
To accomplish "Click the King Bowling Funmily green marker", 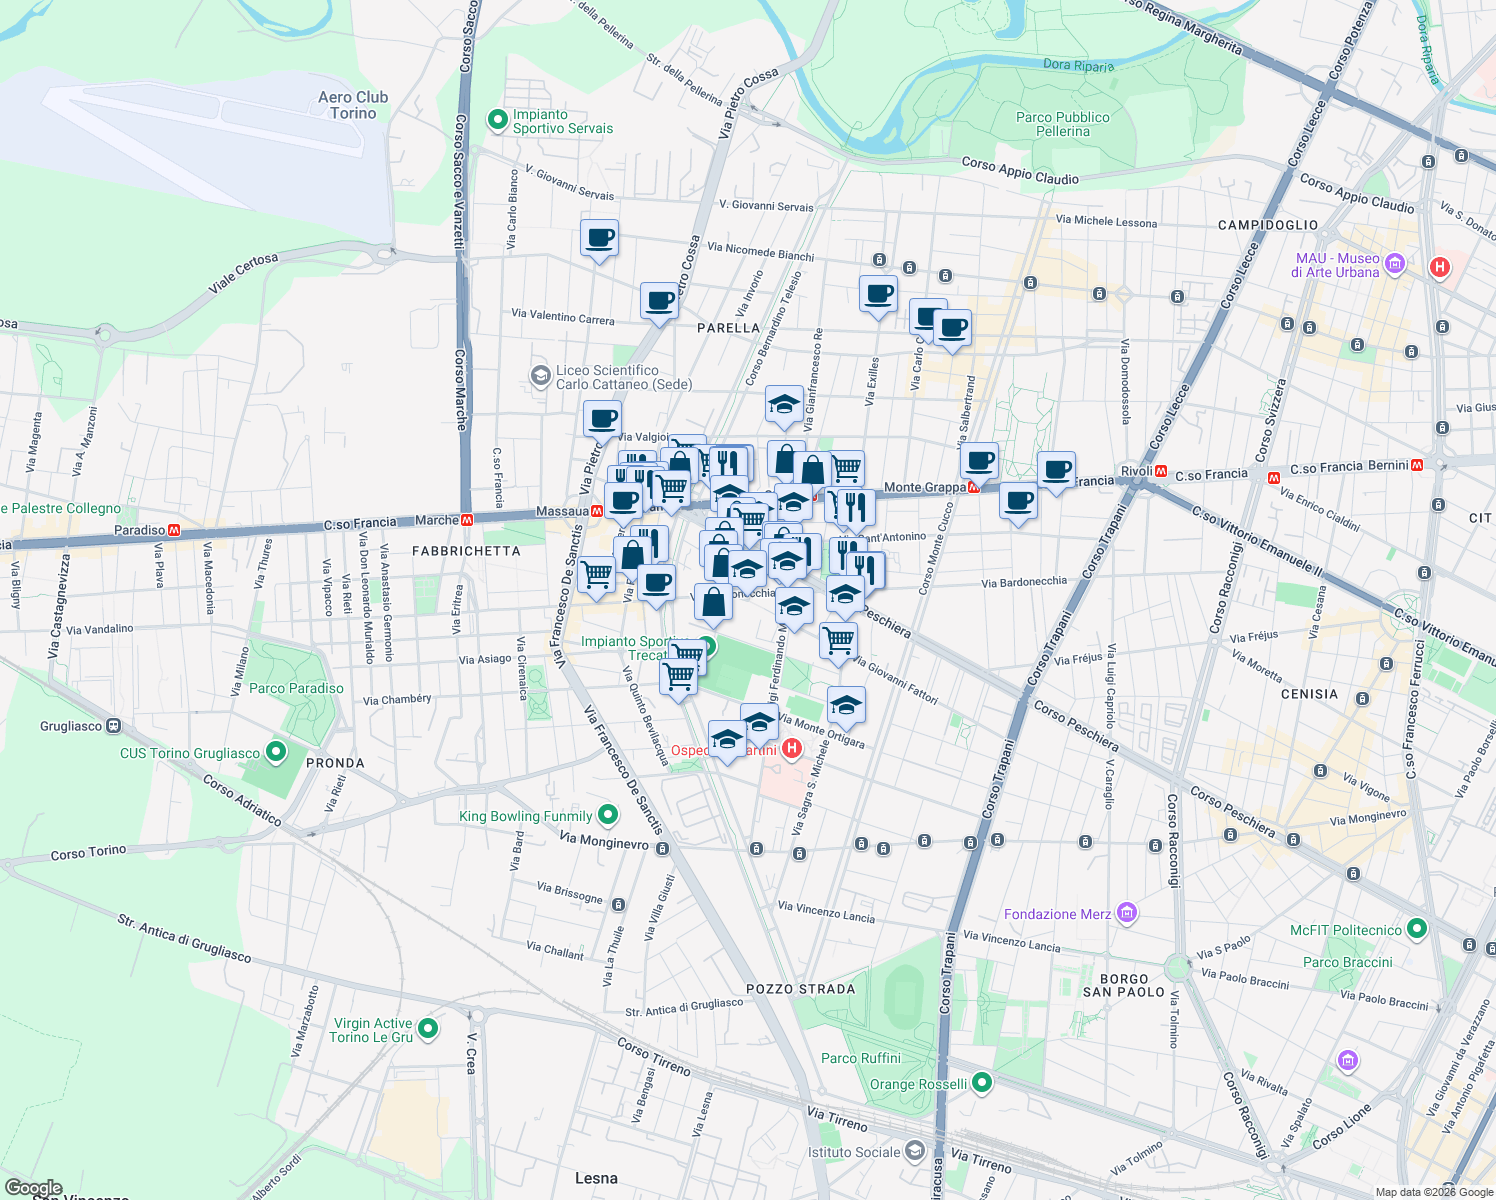I will click(x=607, y=816).
